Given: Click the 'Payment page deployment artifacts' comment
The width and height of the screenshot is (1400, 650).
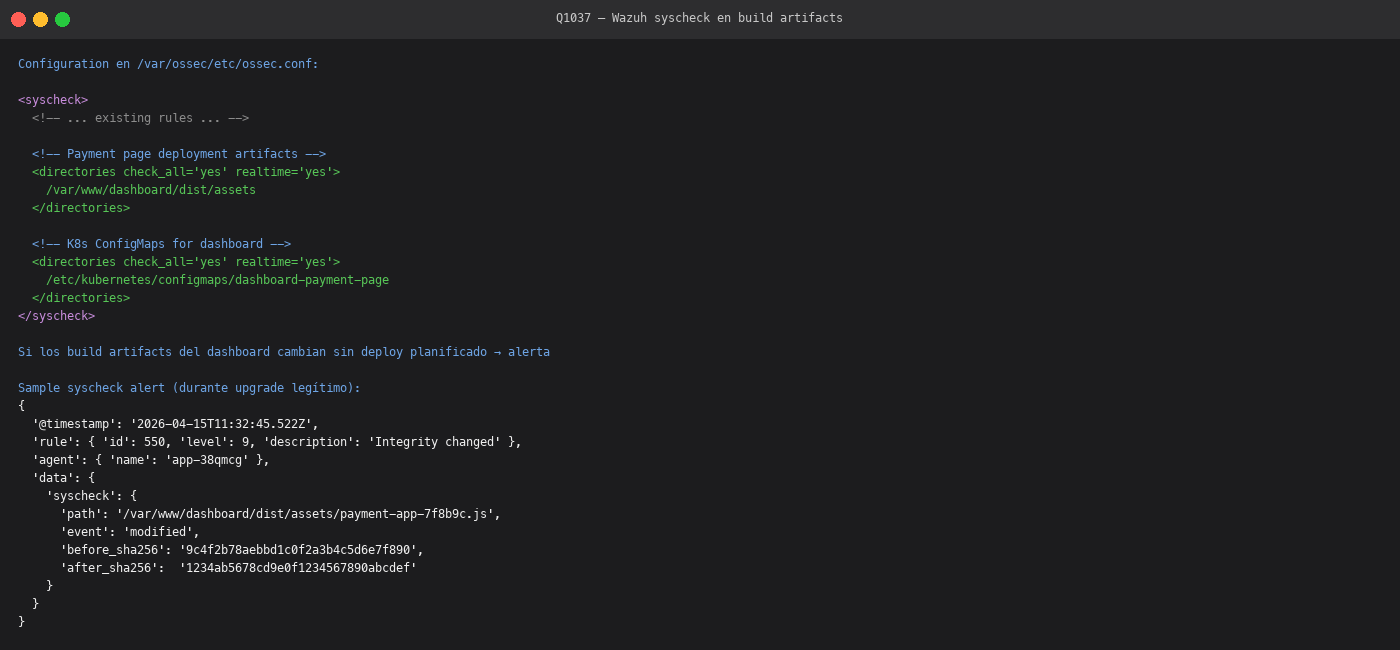Looking at the screenshot, I should click(x=179, y=154).
